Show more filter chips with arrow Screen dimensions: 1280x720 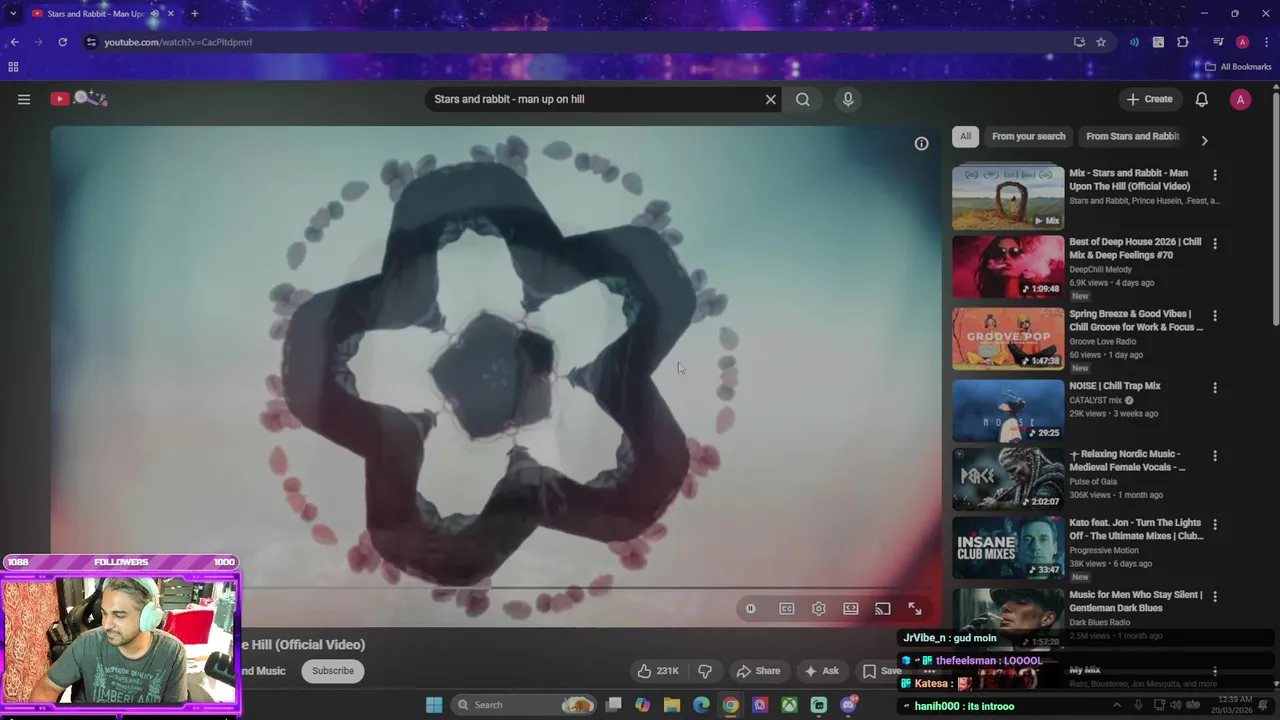pos(1204,141)
